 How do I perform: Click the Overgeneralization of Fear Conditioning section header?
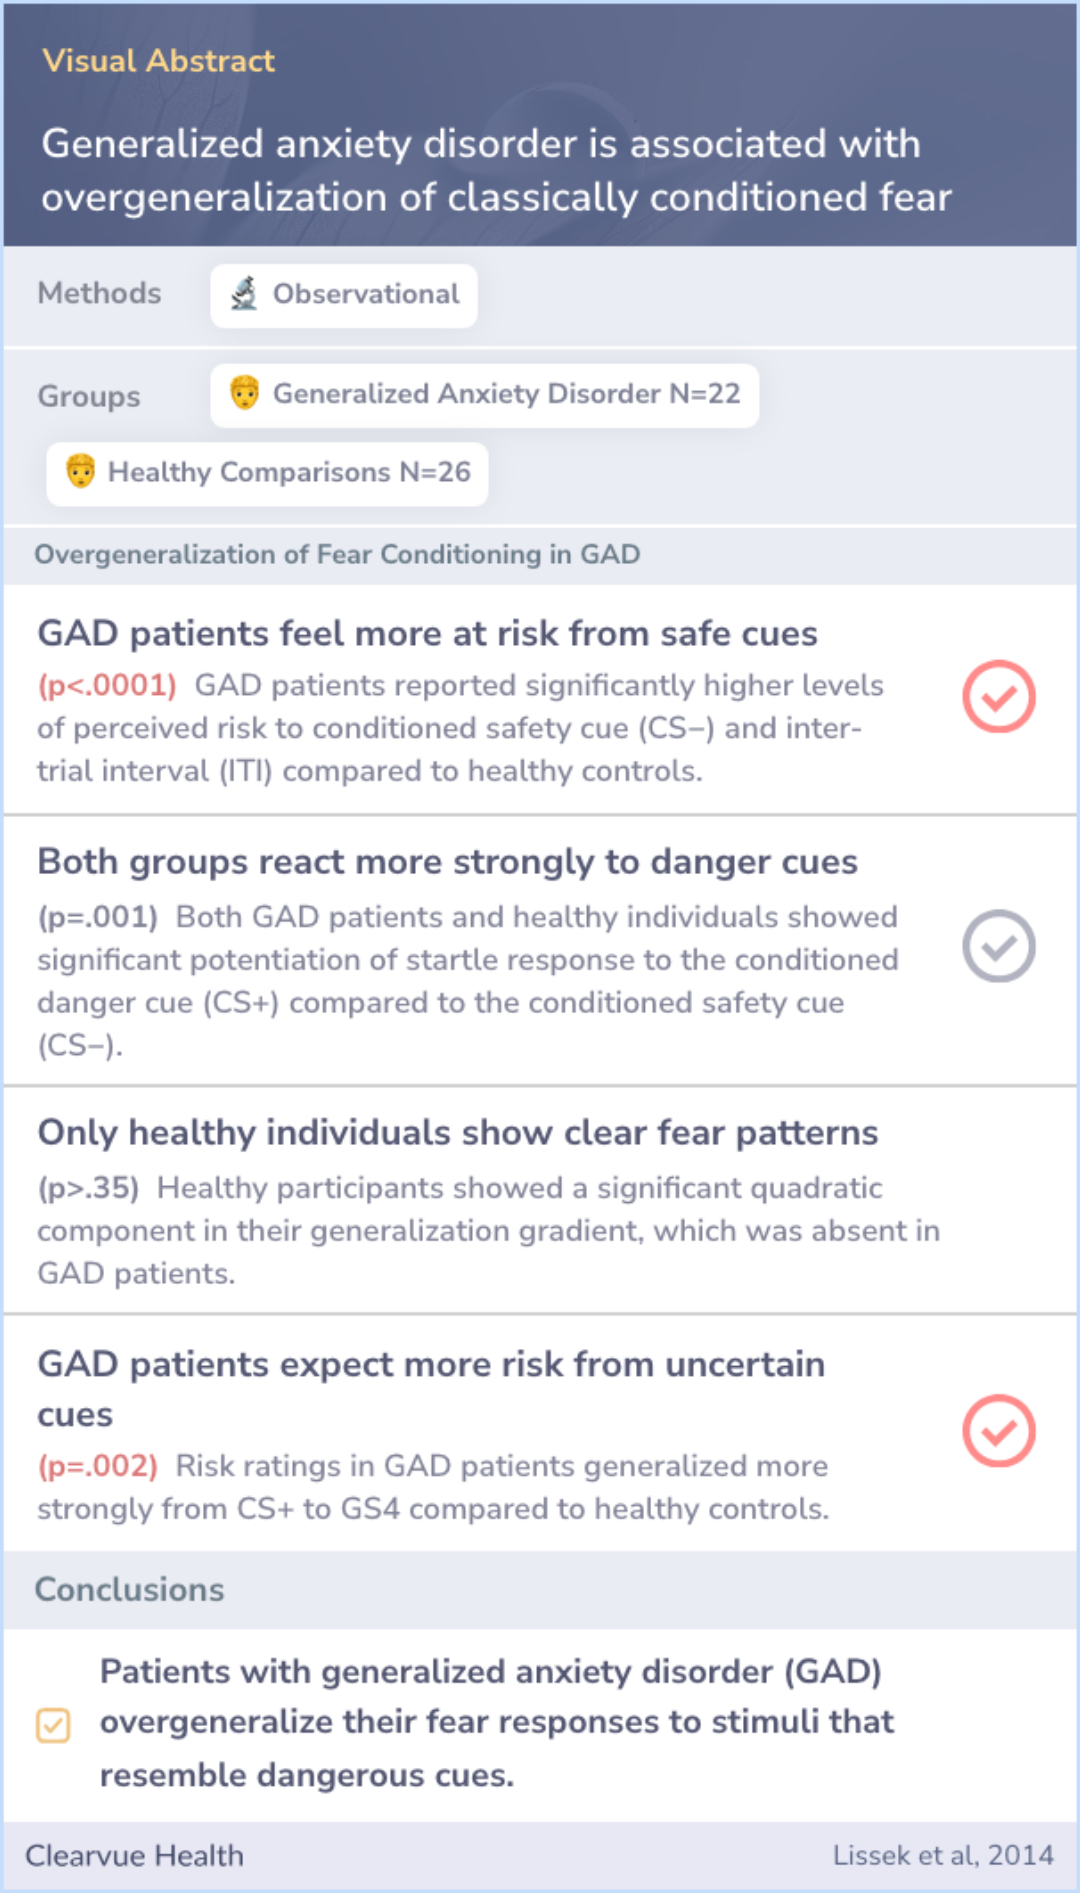coord(337,554)
